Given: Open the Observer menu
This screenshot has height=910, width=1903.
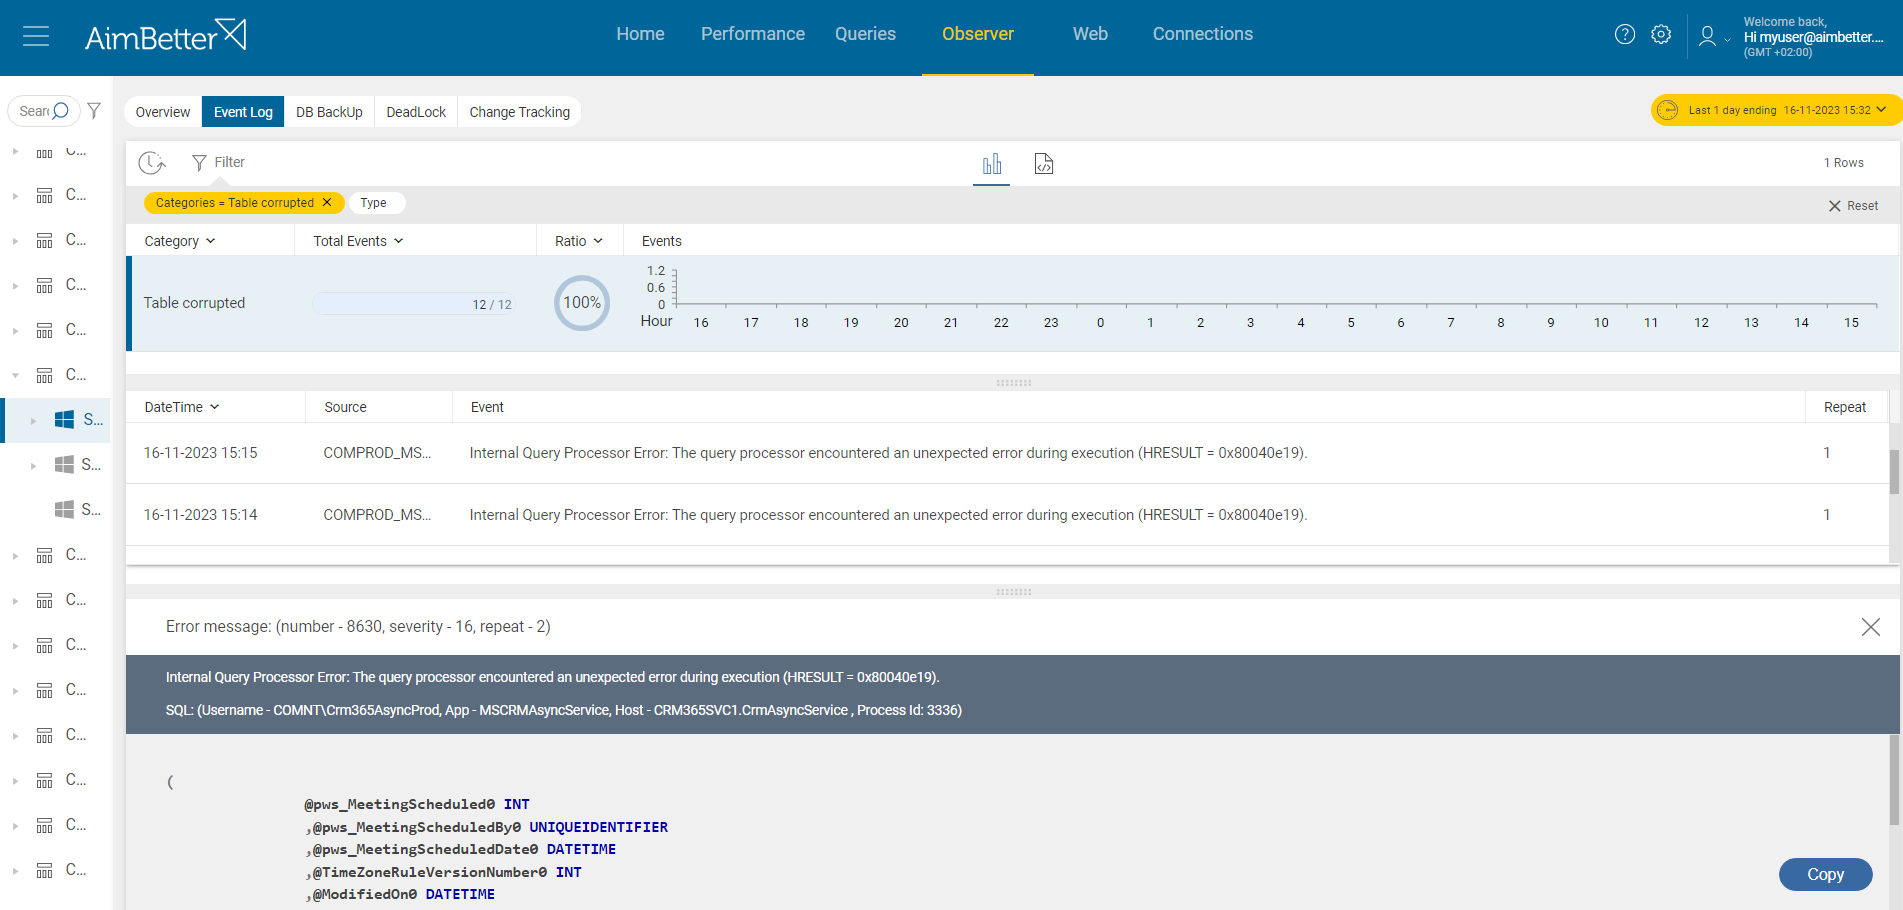Looking at the screenshot, I should point(978,34).
